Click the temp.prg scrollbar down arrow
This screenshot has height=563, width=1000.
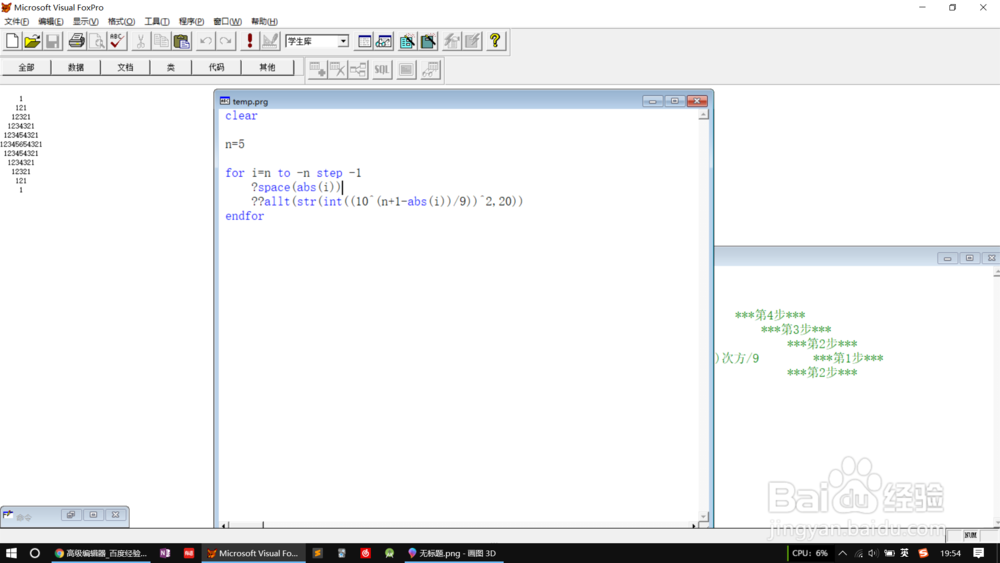coord(703,516)
